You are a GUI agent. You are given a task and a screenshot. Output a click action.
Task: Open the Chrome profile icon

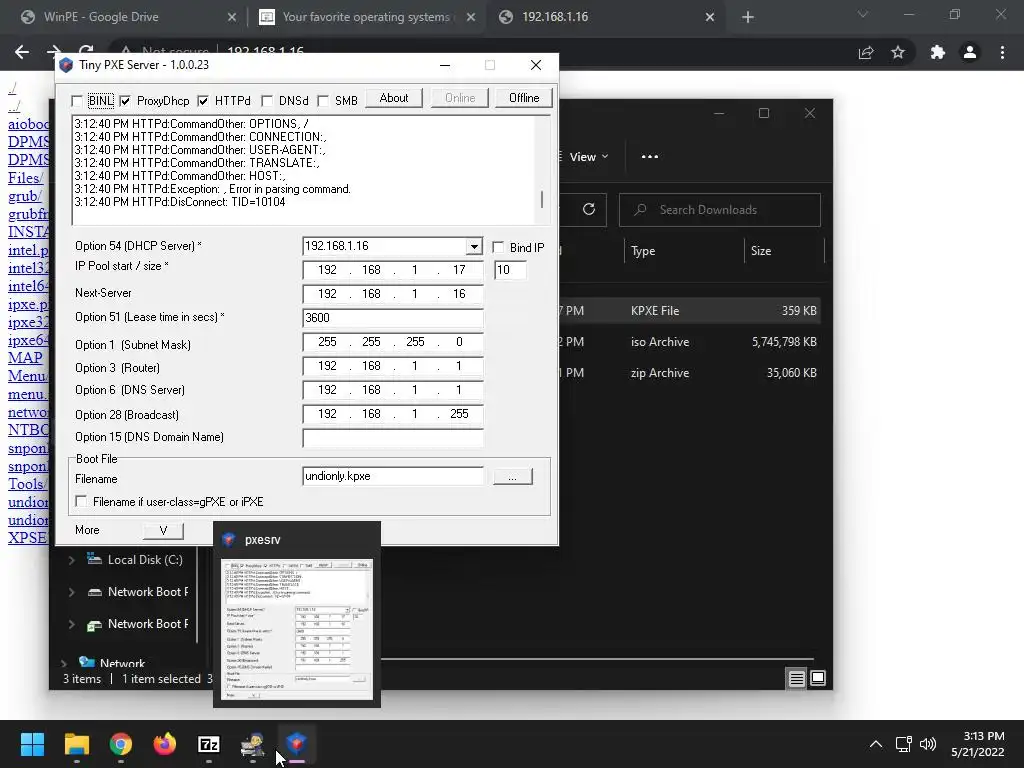[970, 52]
